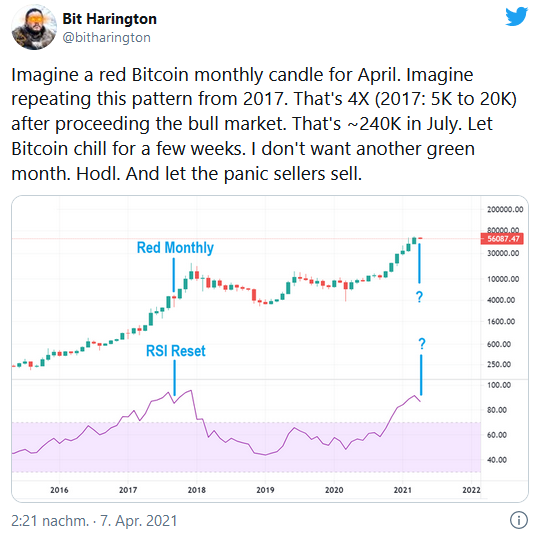Image resolution: width=538 pixels, height=536 pixels.
Task: Open Bit Harington's profile picture
Action: pos(34,27)
